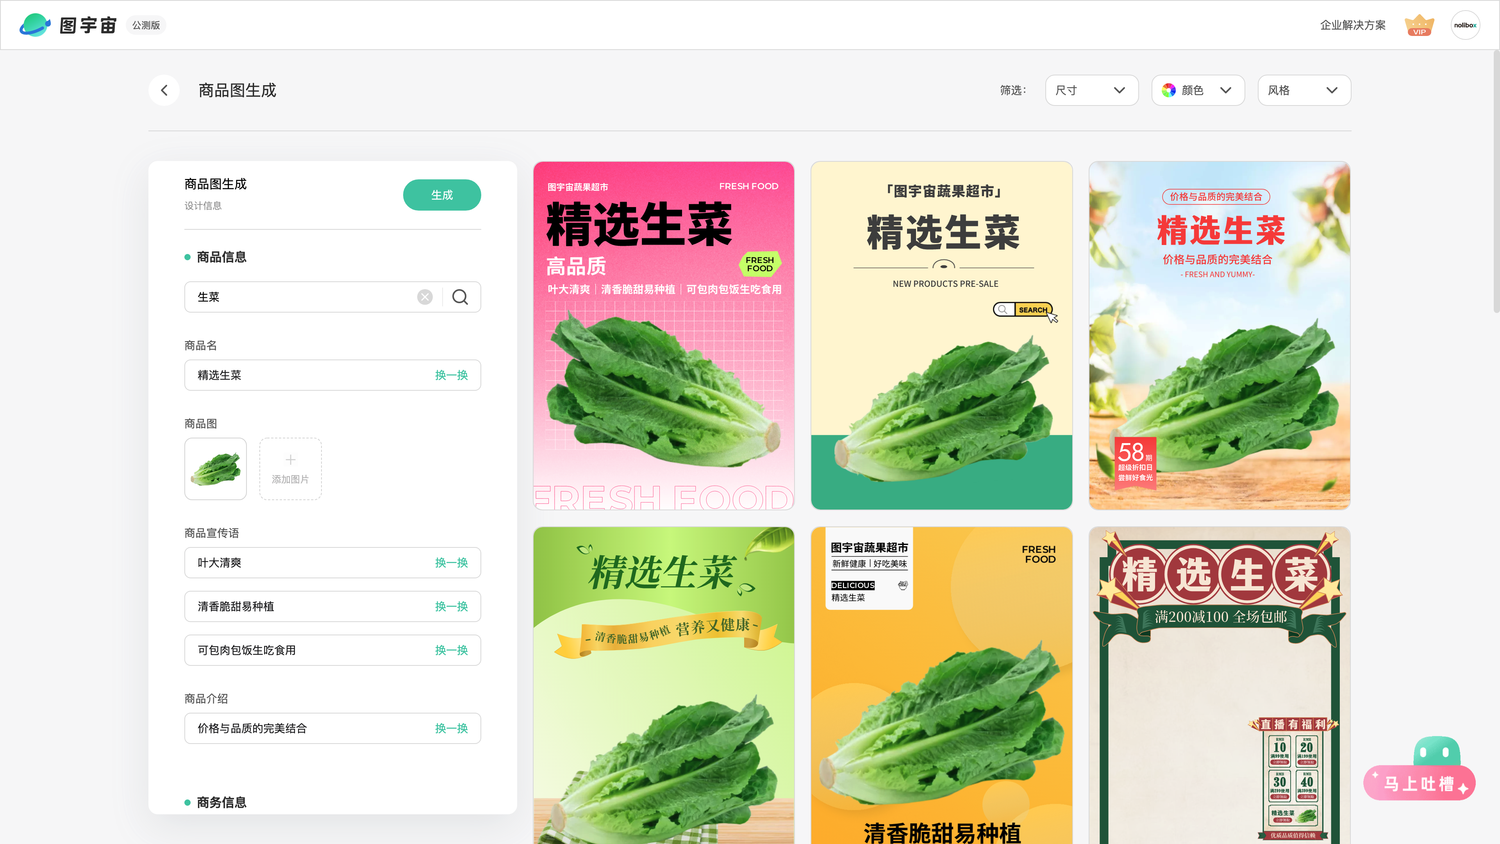Click the 商品宣传语 label
1500x844 pixels.
pyautogui.click(x=212, y=533)
